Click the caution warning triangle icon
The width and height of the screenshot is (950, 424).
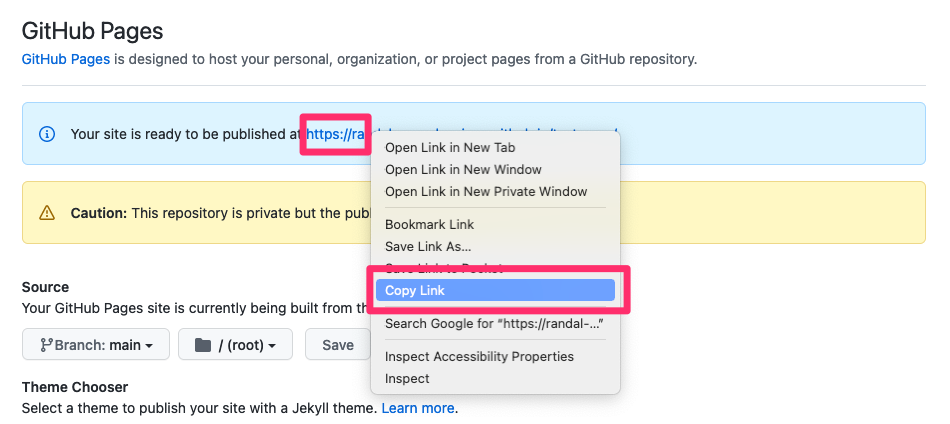coord(47,213)
